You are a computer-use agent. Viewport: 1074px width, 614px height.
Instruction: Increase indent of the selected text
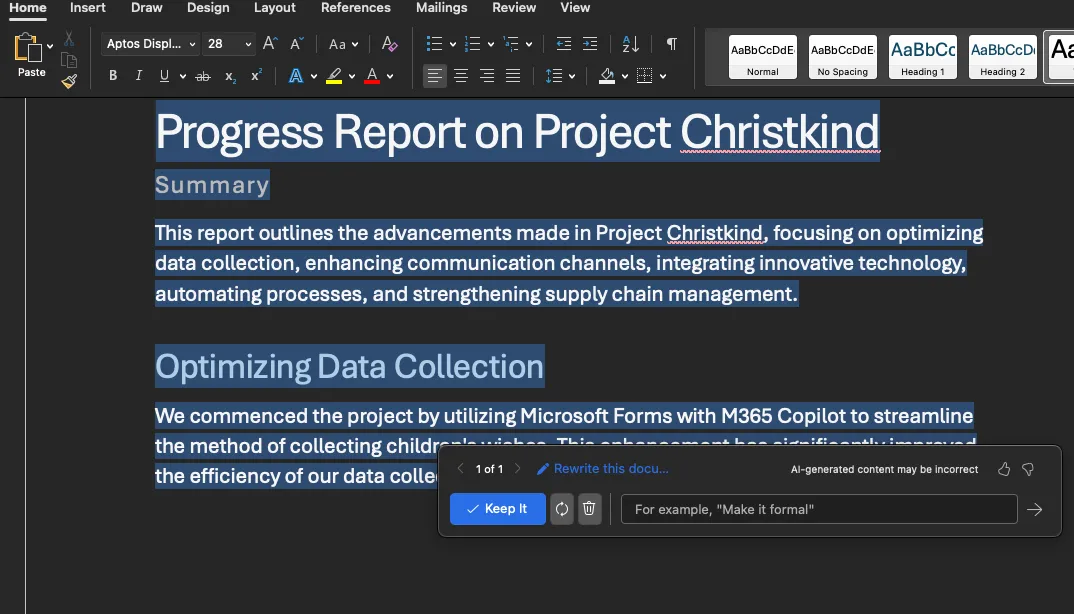point(590,44)
